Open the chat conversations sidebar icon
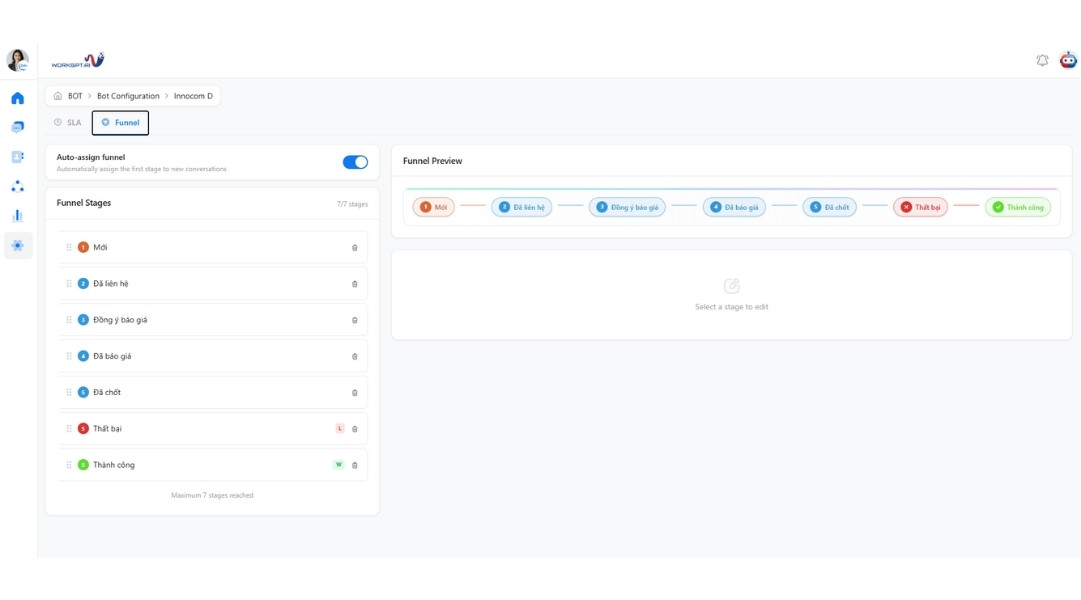Viewport: 1081px width, 600px height. [17, 127]
